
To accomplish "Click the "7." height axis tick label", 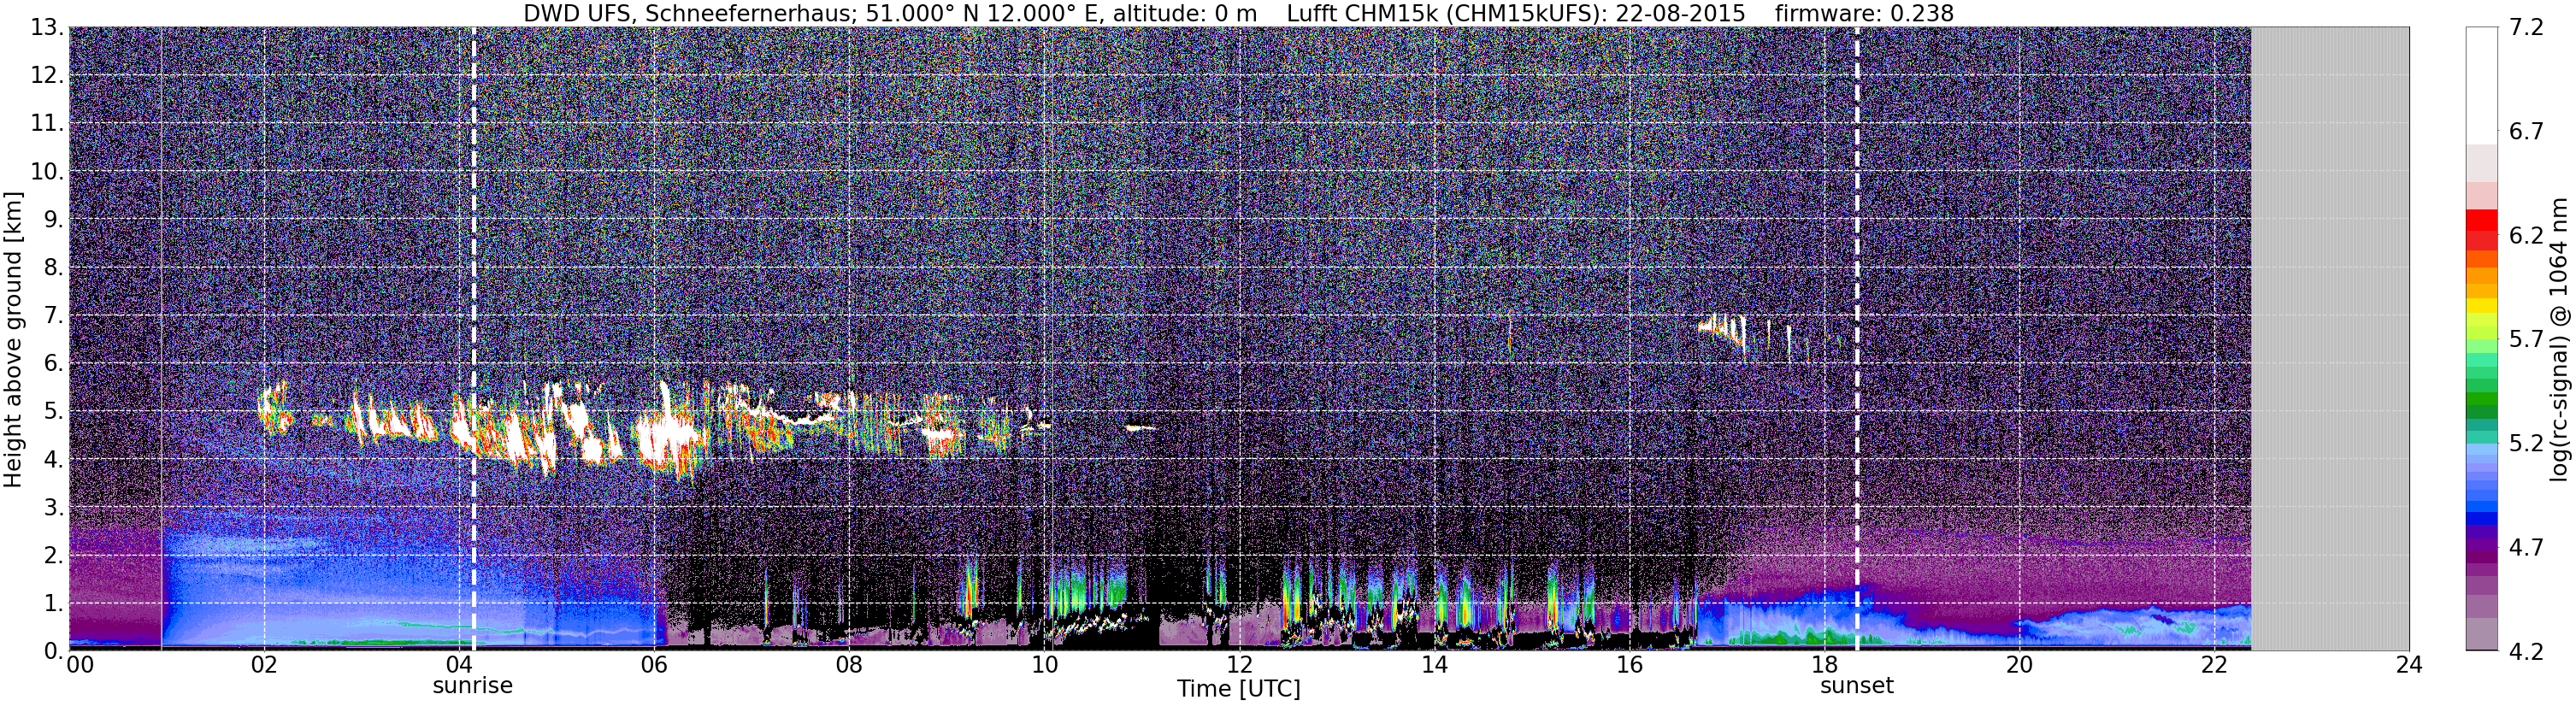I will pos(52,315).
